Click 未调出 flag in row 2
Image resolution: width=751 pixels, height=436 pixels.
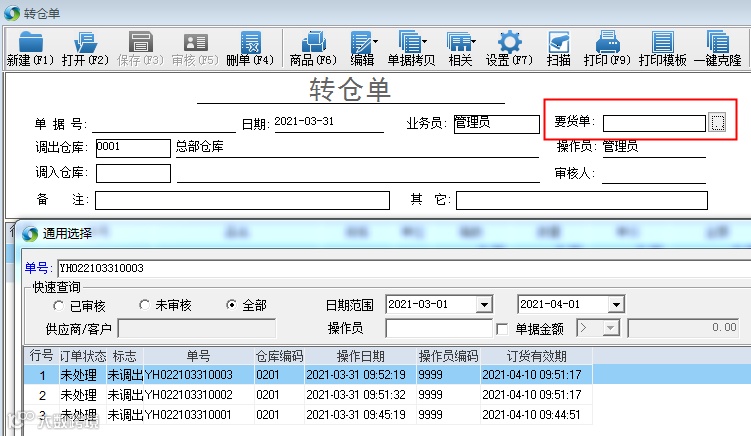point(125,395)
